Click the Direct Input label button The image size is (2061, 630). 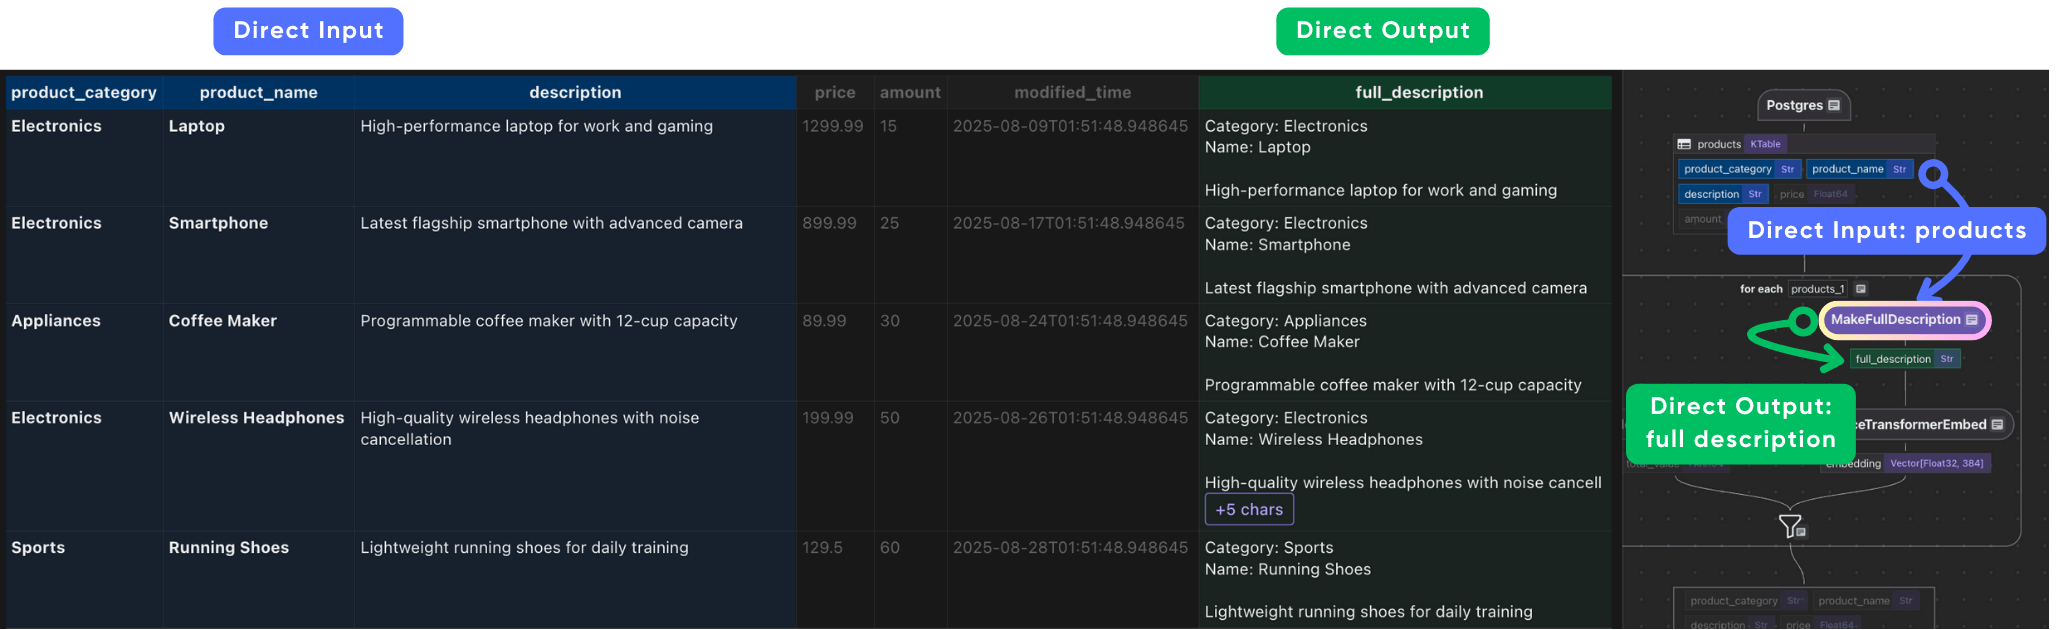click(x=308, y=31)
